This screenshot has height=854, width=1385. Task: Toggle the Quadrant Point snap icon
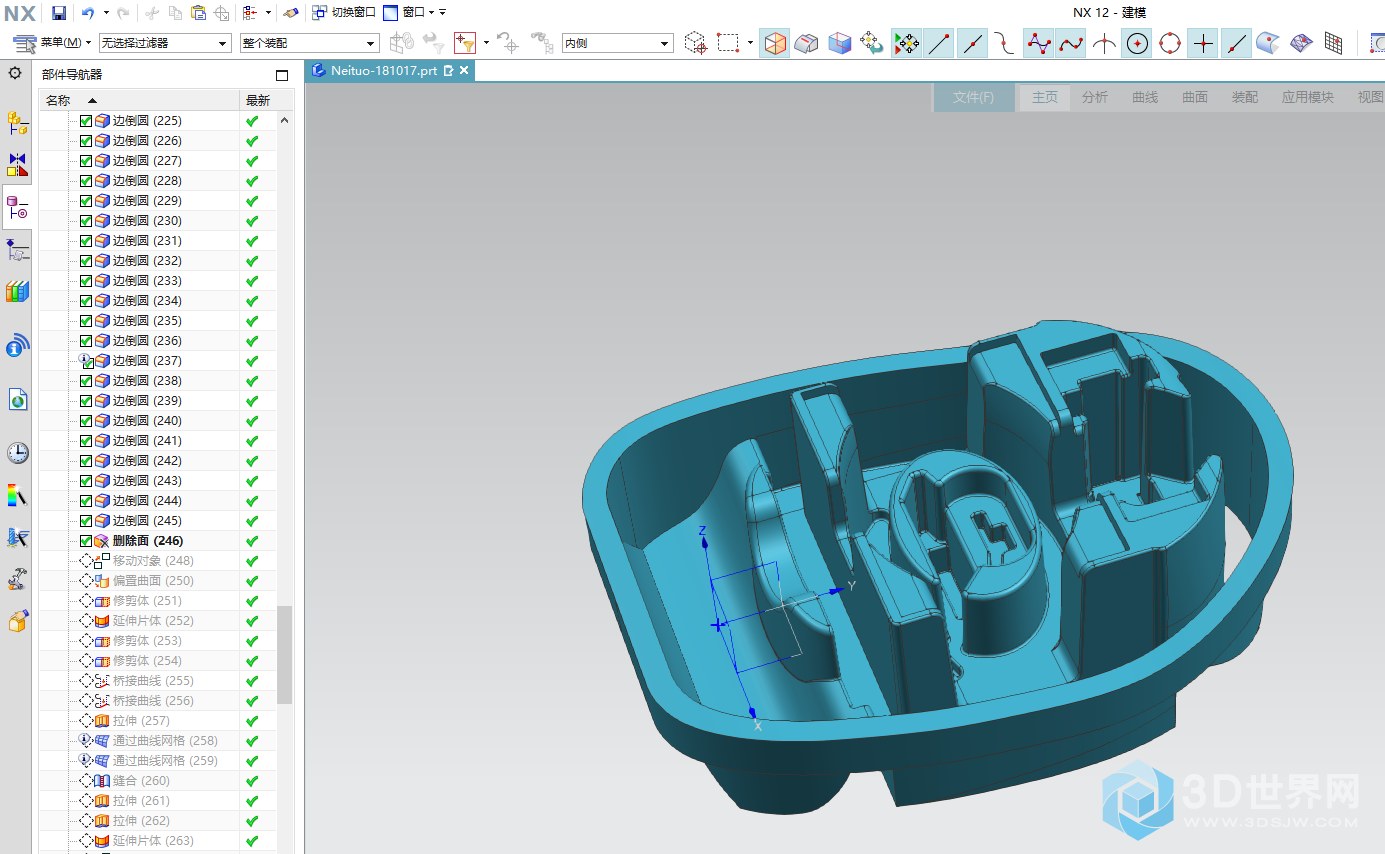point(1170,43)
